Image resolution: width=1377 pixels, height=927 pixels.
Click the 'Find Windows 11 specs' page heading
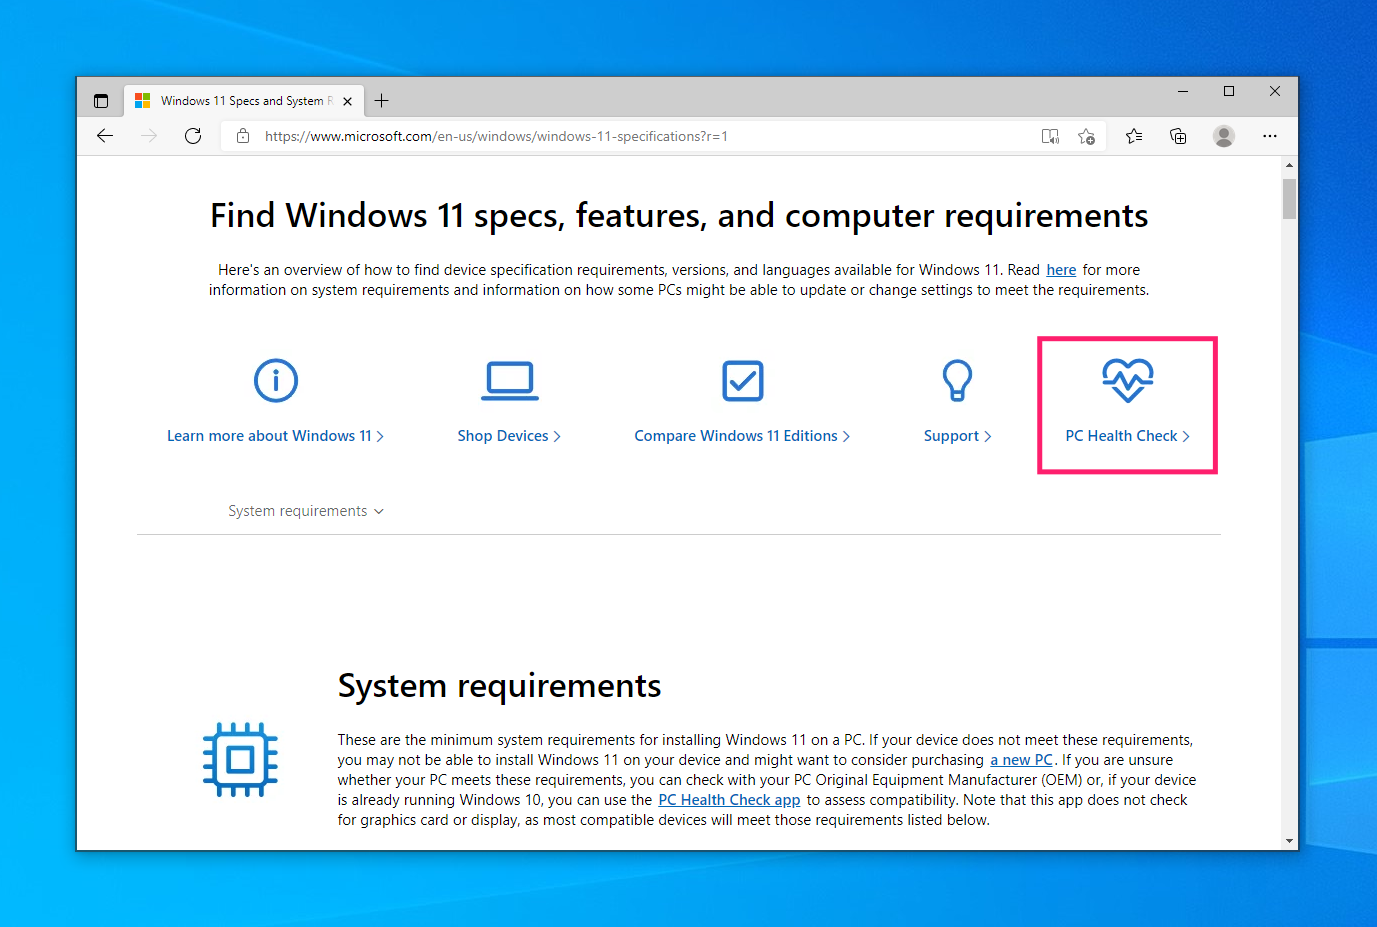(679, 216)
